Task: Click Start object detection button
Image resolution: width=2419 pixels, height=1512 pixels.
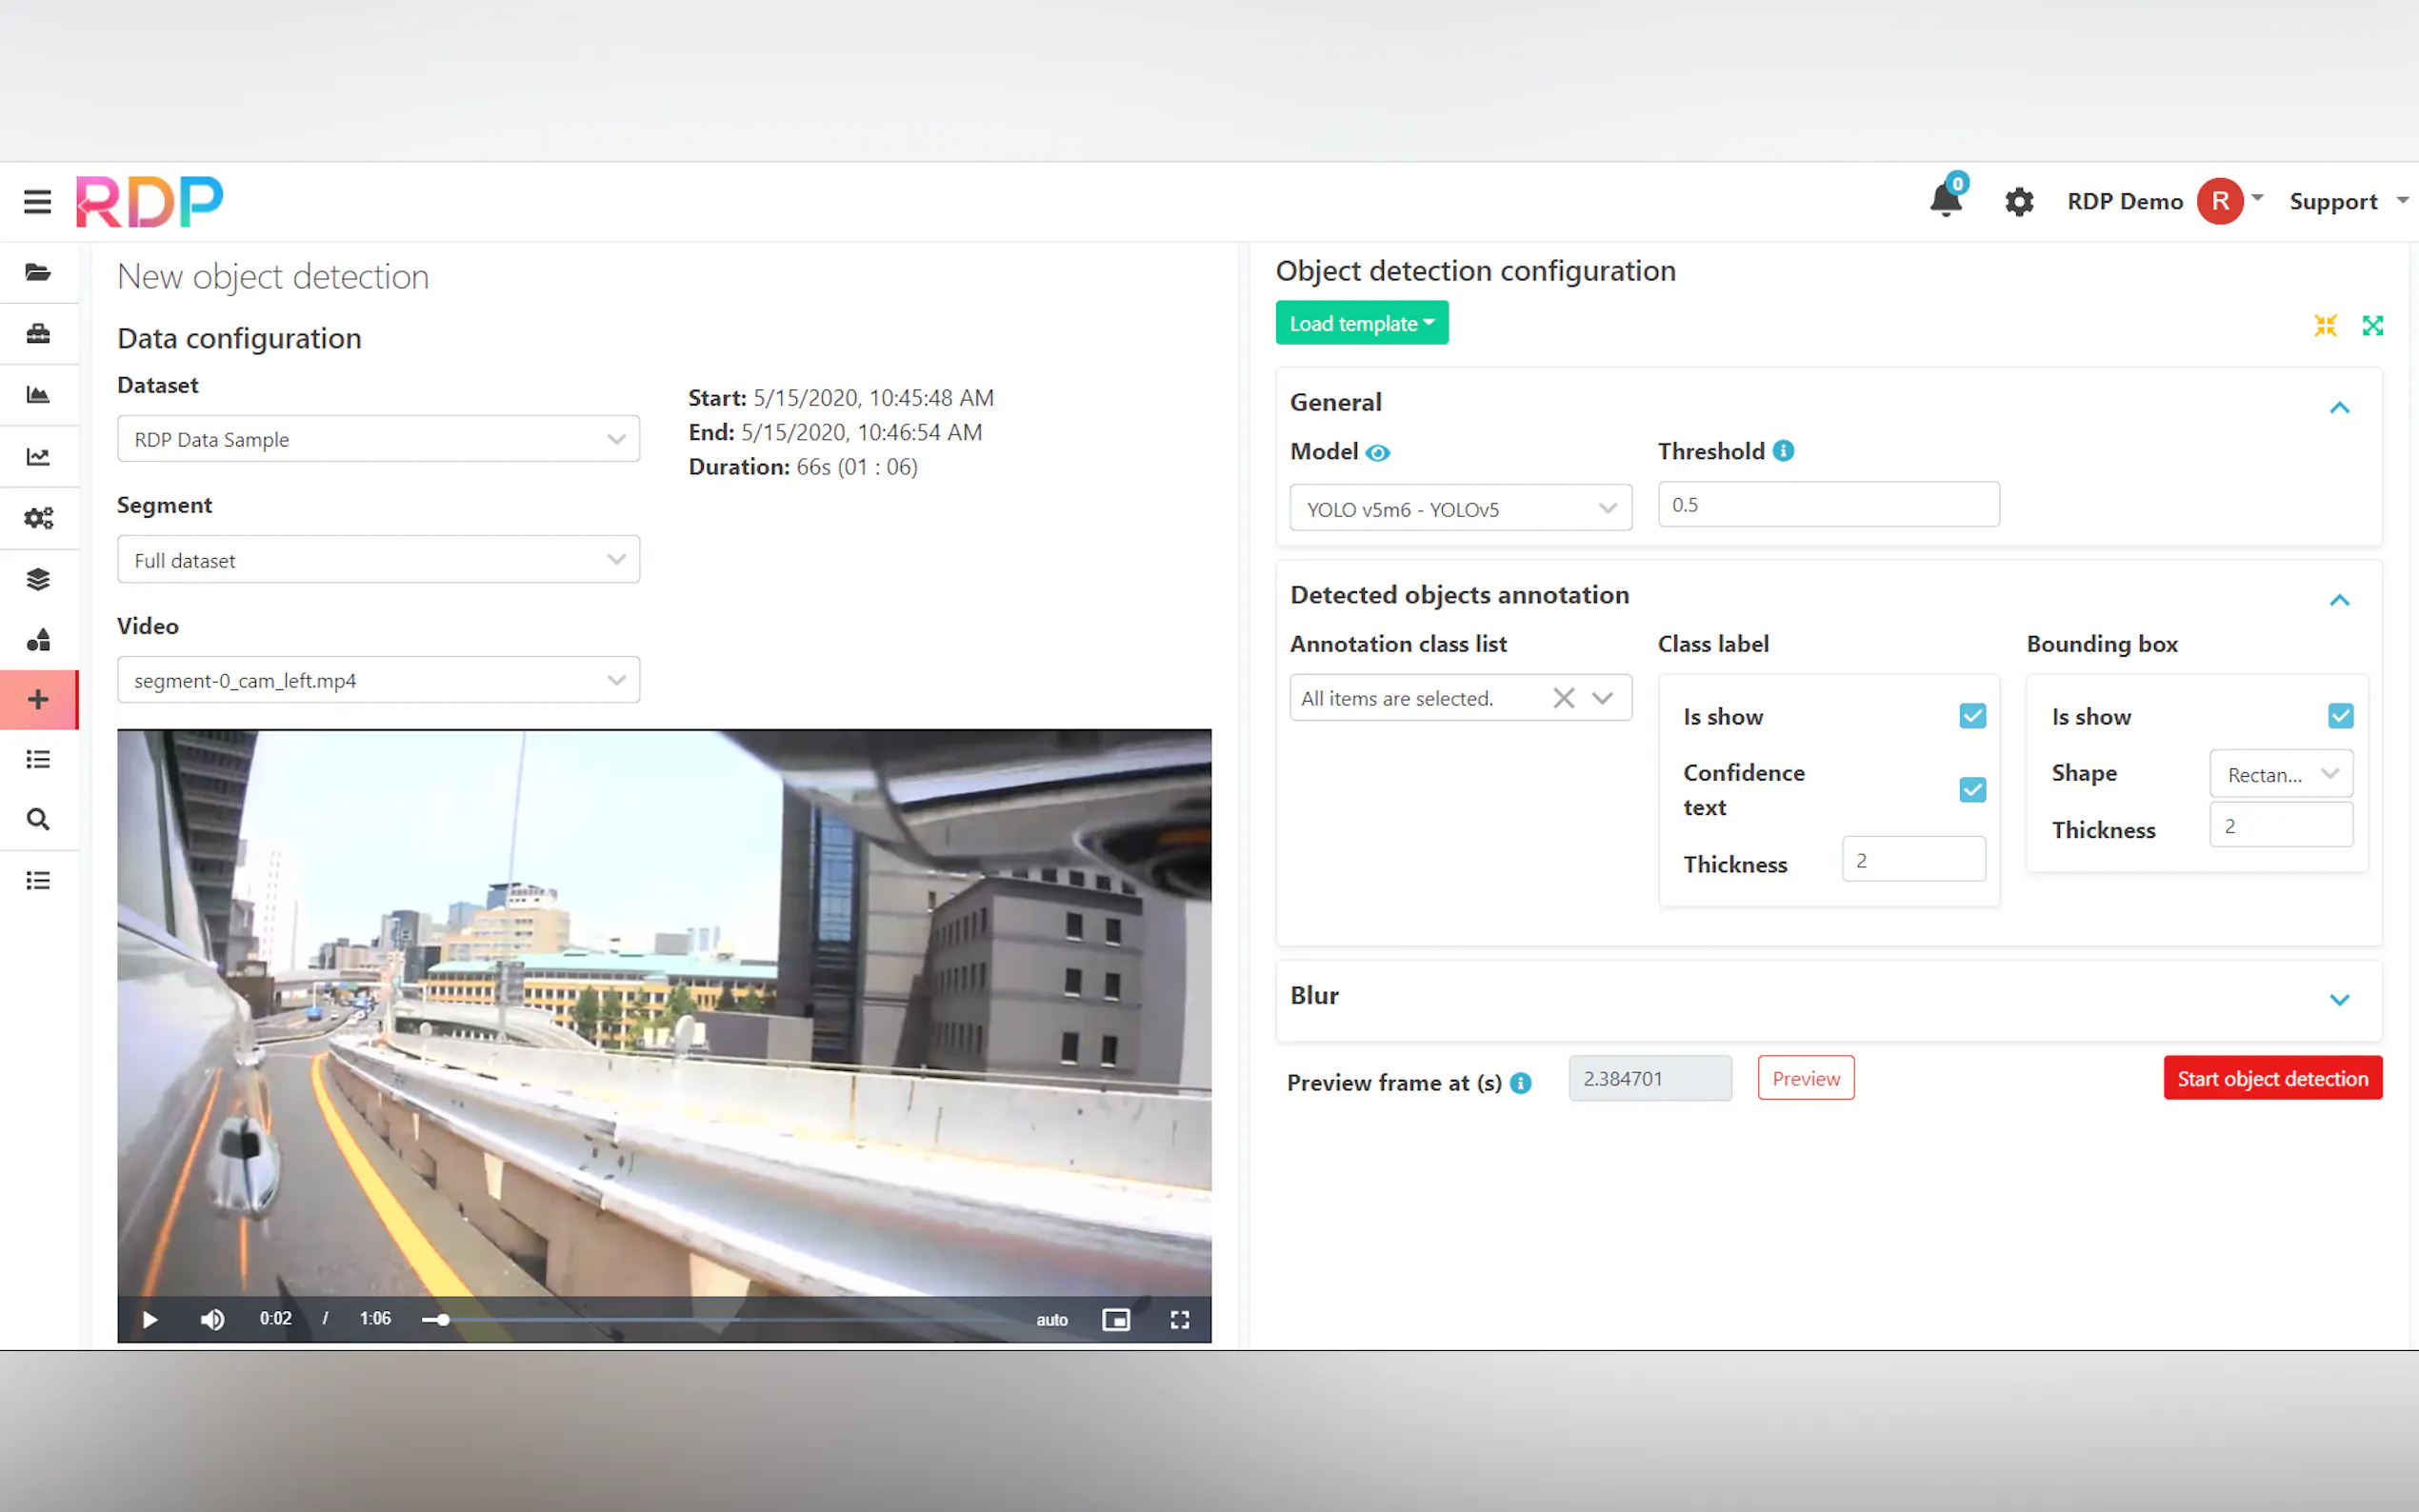Action: pyautogui.click(x=2272, y=1078)
